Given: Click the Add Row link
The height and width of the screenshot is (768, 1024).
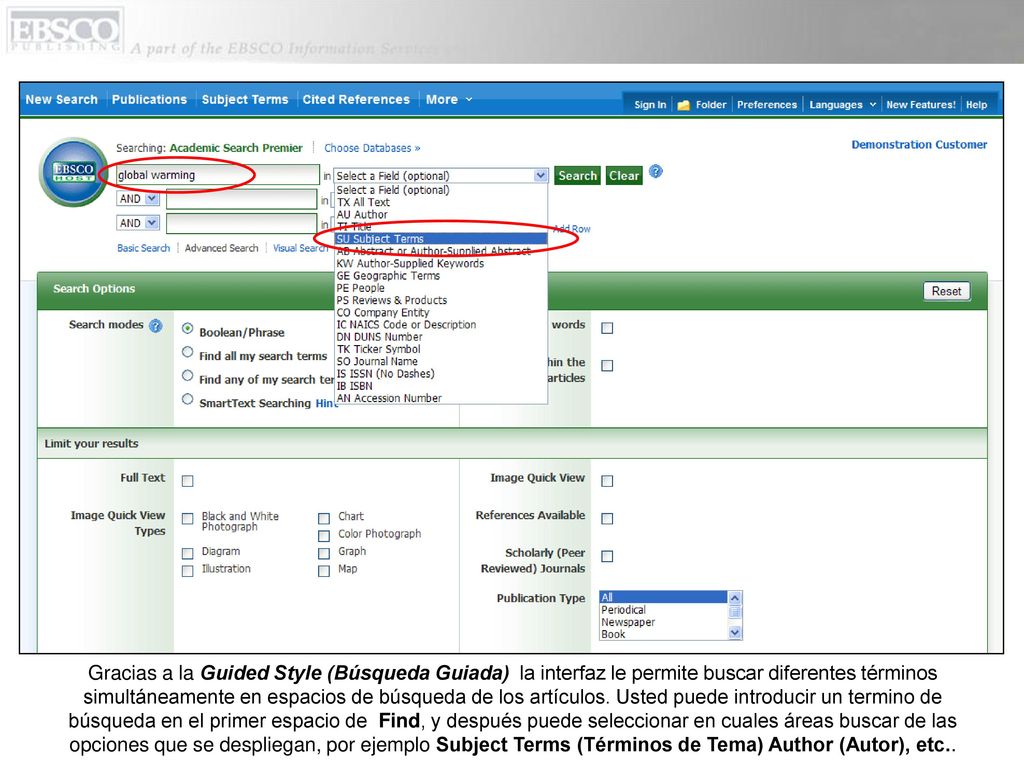Looking at the screenshot, I should pyautogui.click(x=572, y=229).
